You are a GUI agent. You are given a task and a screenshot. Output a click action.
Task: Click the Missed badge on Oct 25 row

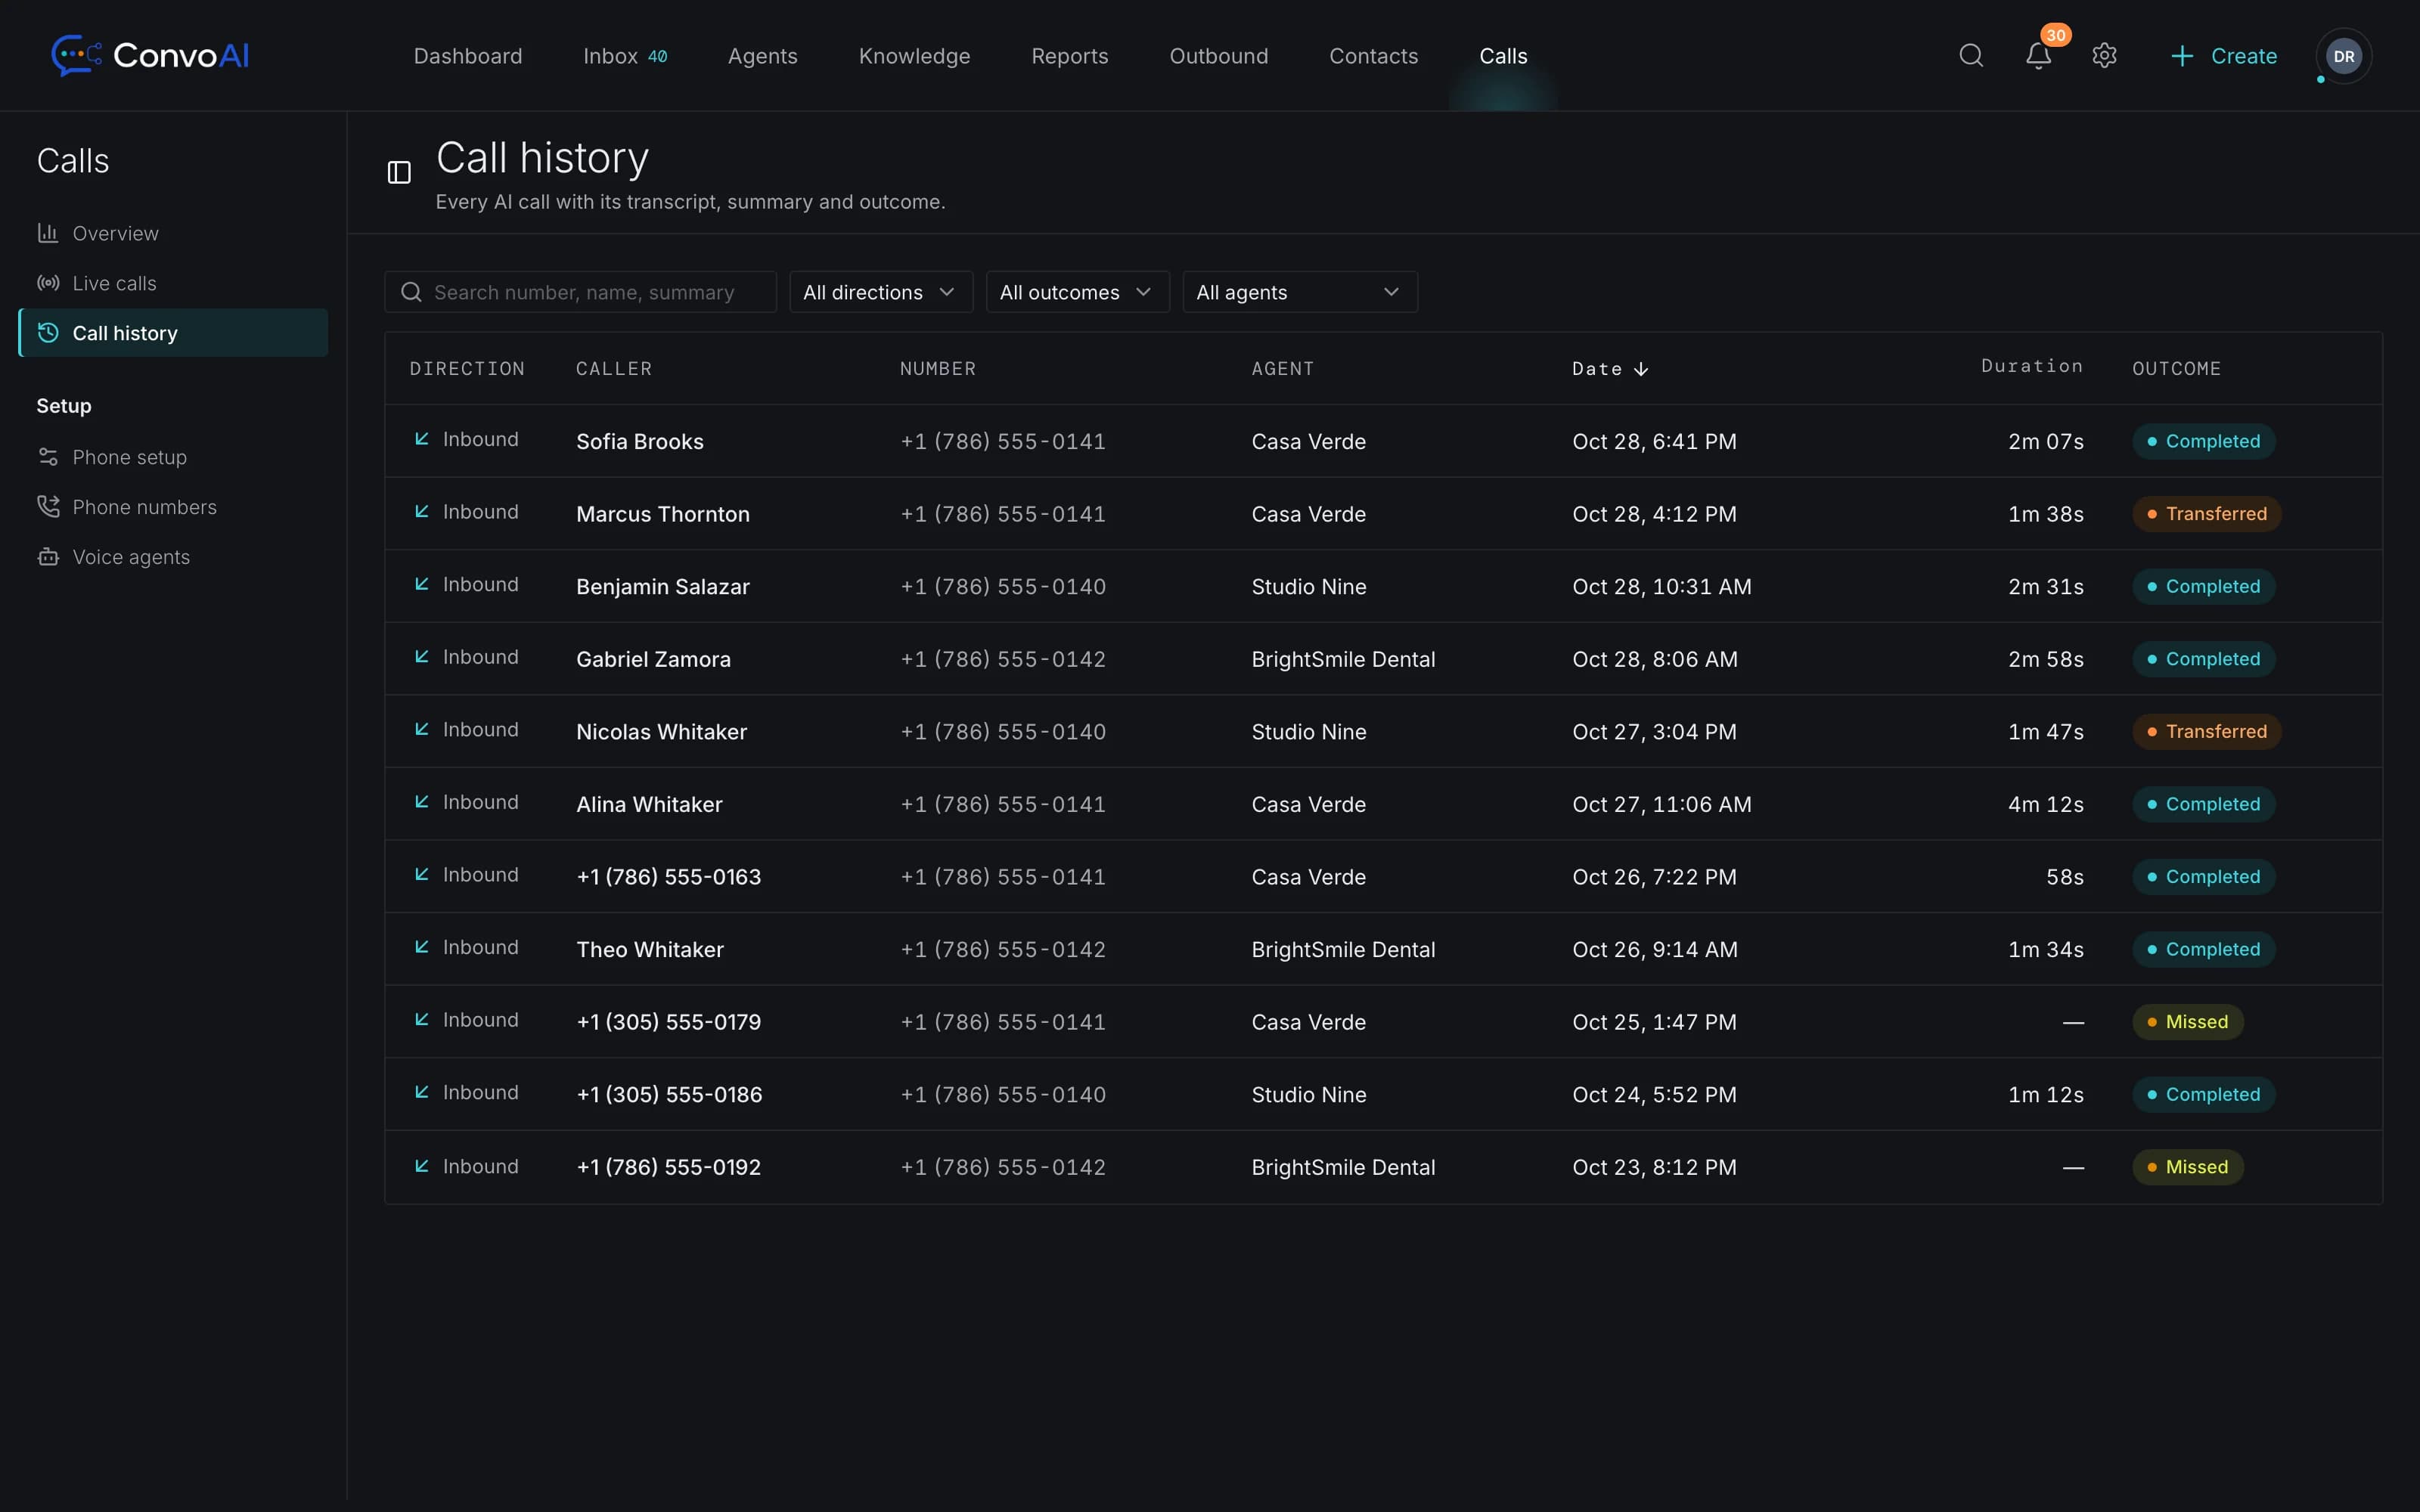(x=2188, y=1022)
